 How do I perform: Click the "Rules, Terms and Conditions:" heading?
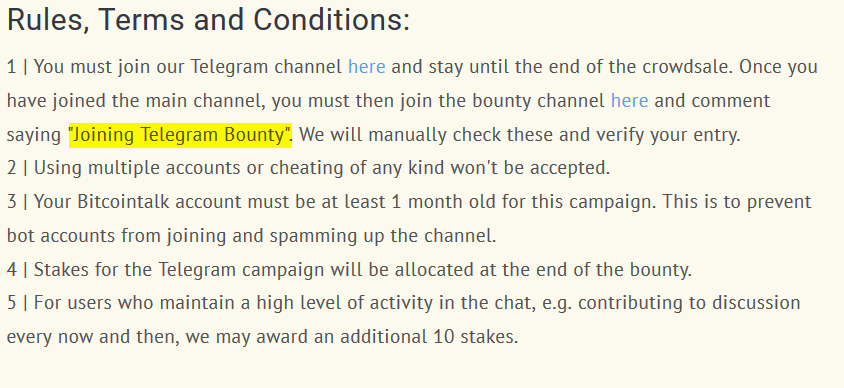[x=208, y=20]
